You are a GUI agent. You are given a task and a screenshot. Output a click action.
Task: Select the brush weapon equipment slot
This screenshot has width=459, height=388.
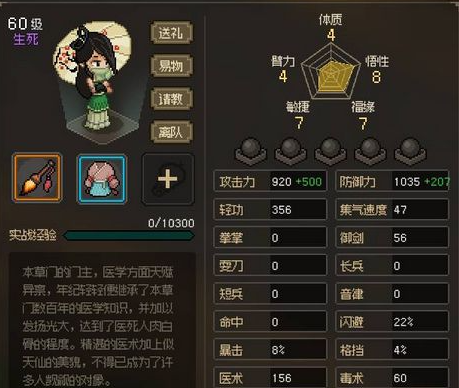tap(37, 178)
